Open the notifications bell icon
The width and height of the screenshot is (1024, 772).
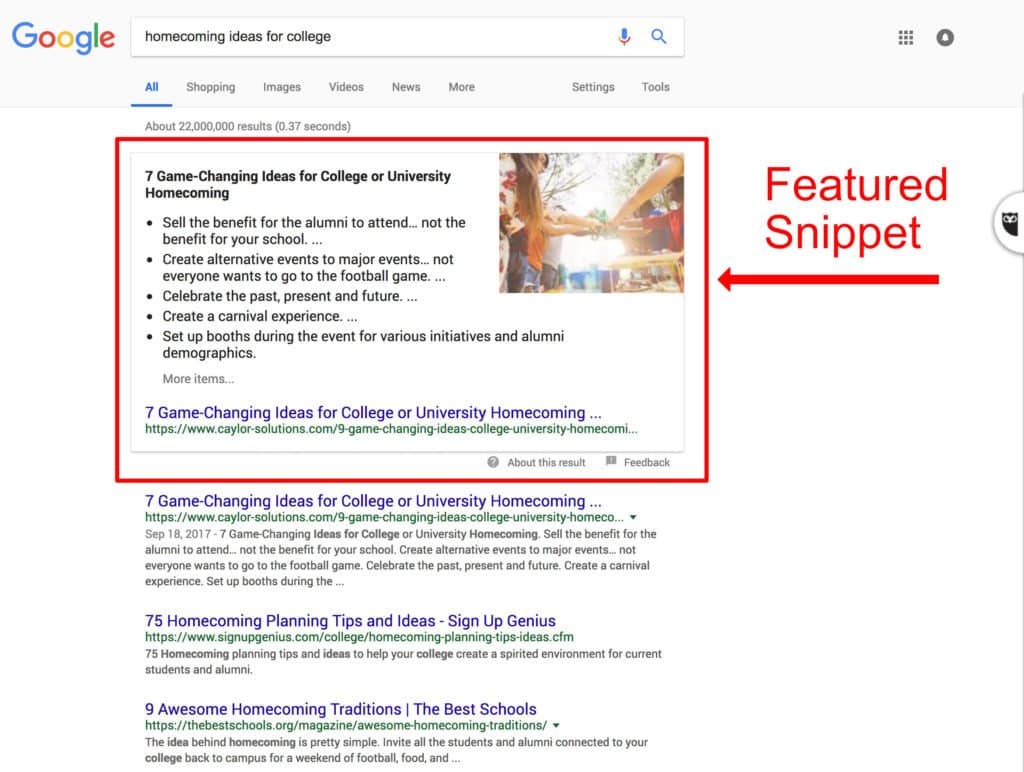tap(944, 37)
